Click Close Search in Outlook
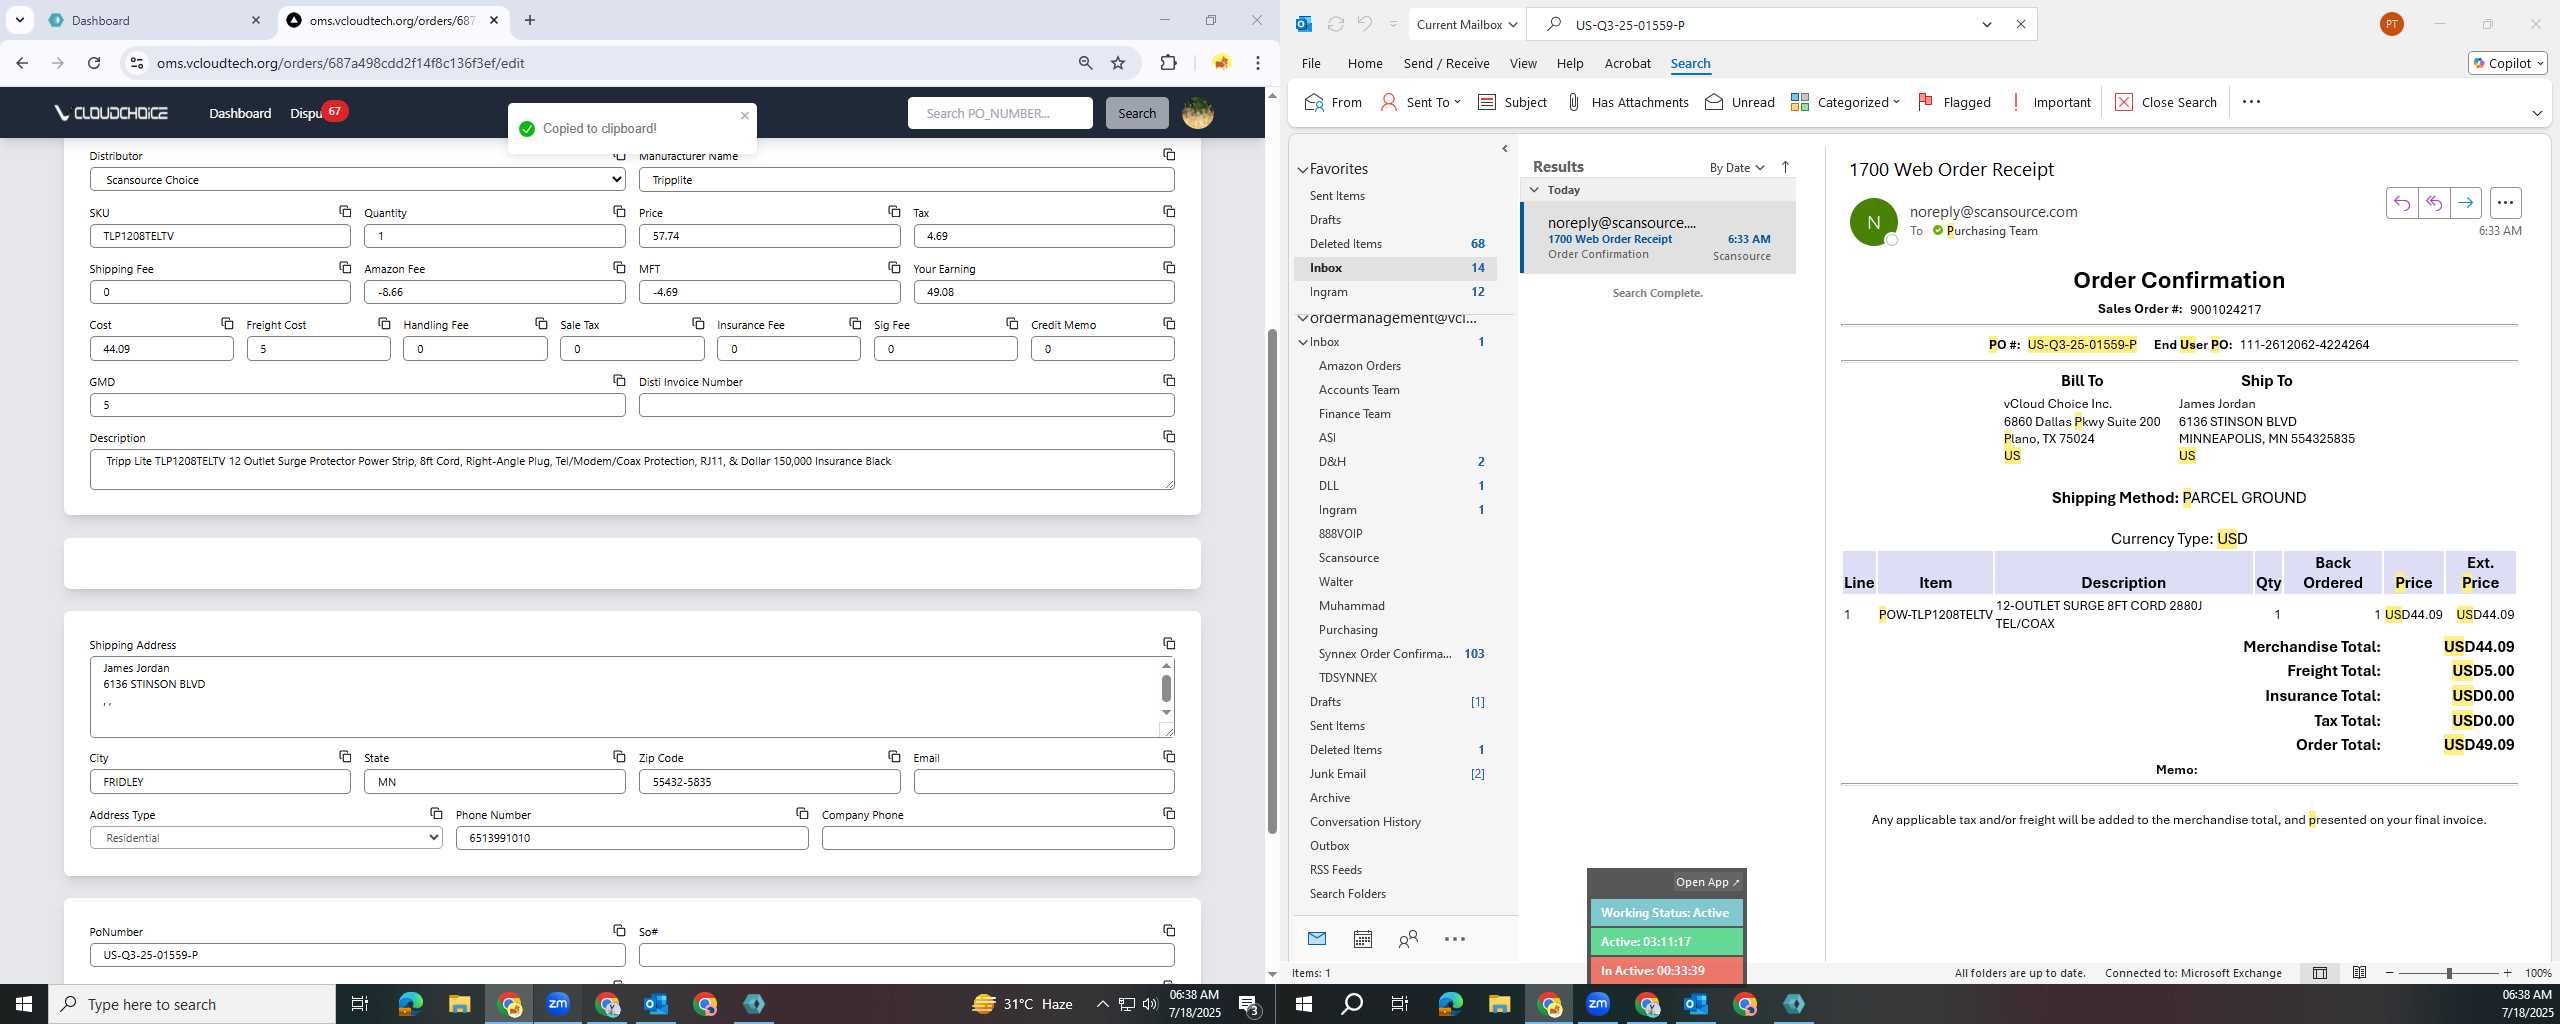Screen dimensions: 2560x1024 (2166, 102)
